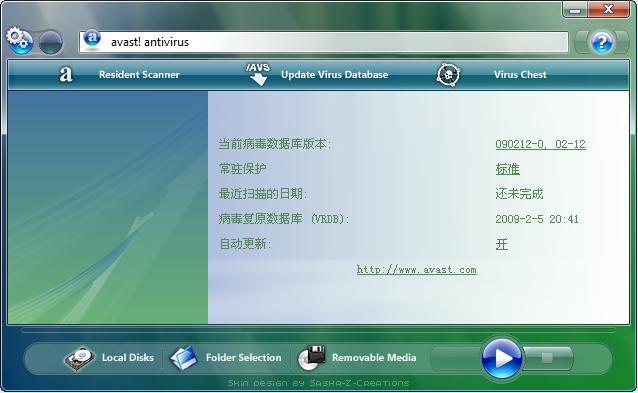The image size is (638, 393).
Task: Choose the Removable Media floppy icon
Action: 312,358
